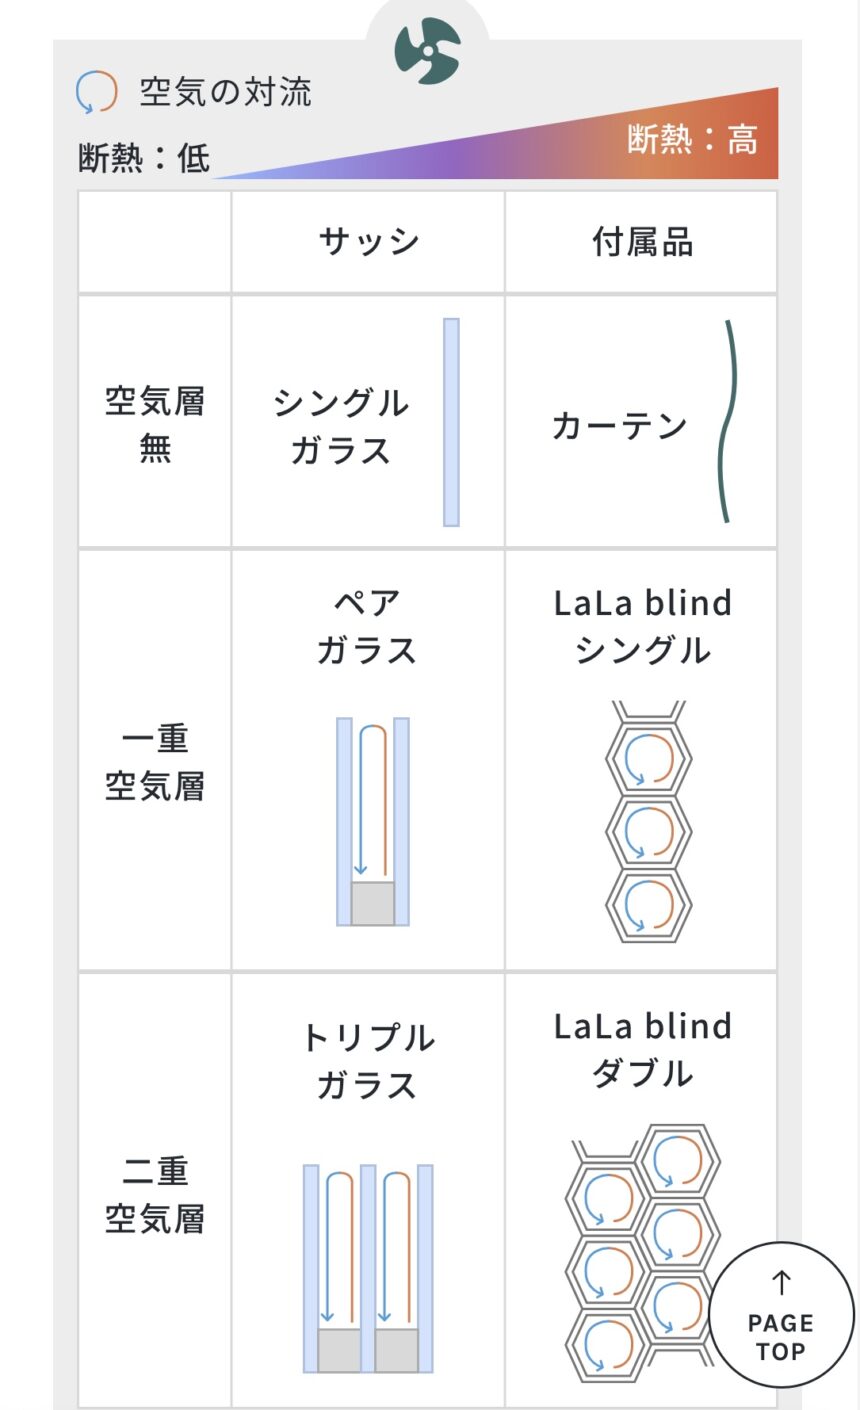The height and width of the screenshot is (1410, 860).
Task: Click the トリプルガラス heading text
Action: pyautogui.click(x=368, y=1061)
